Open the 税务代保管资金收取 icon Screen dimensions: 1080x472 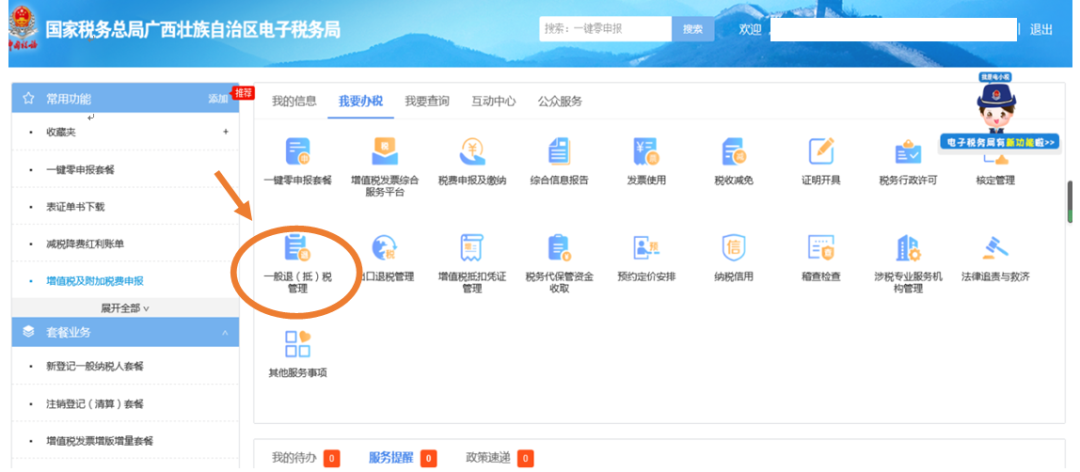(x=559, y=248)
